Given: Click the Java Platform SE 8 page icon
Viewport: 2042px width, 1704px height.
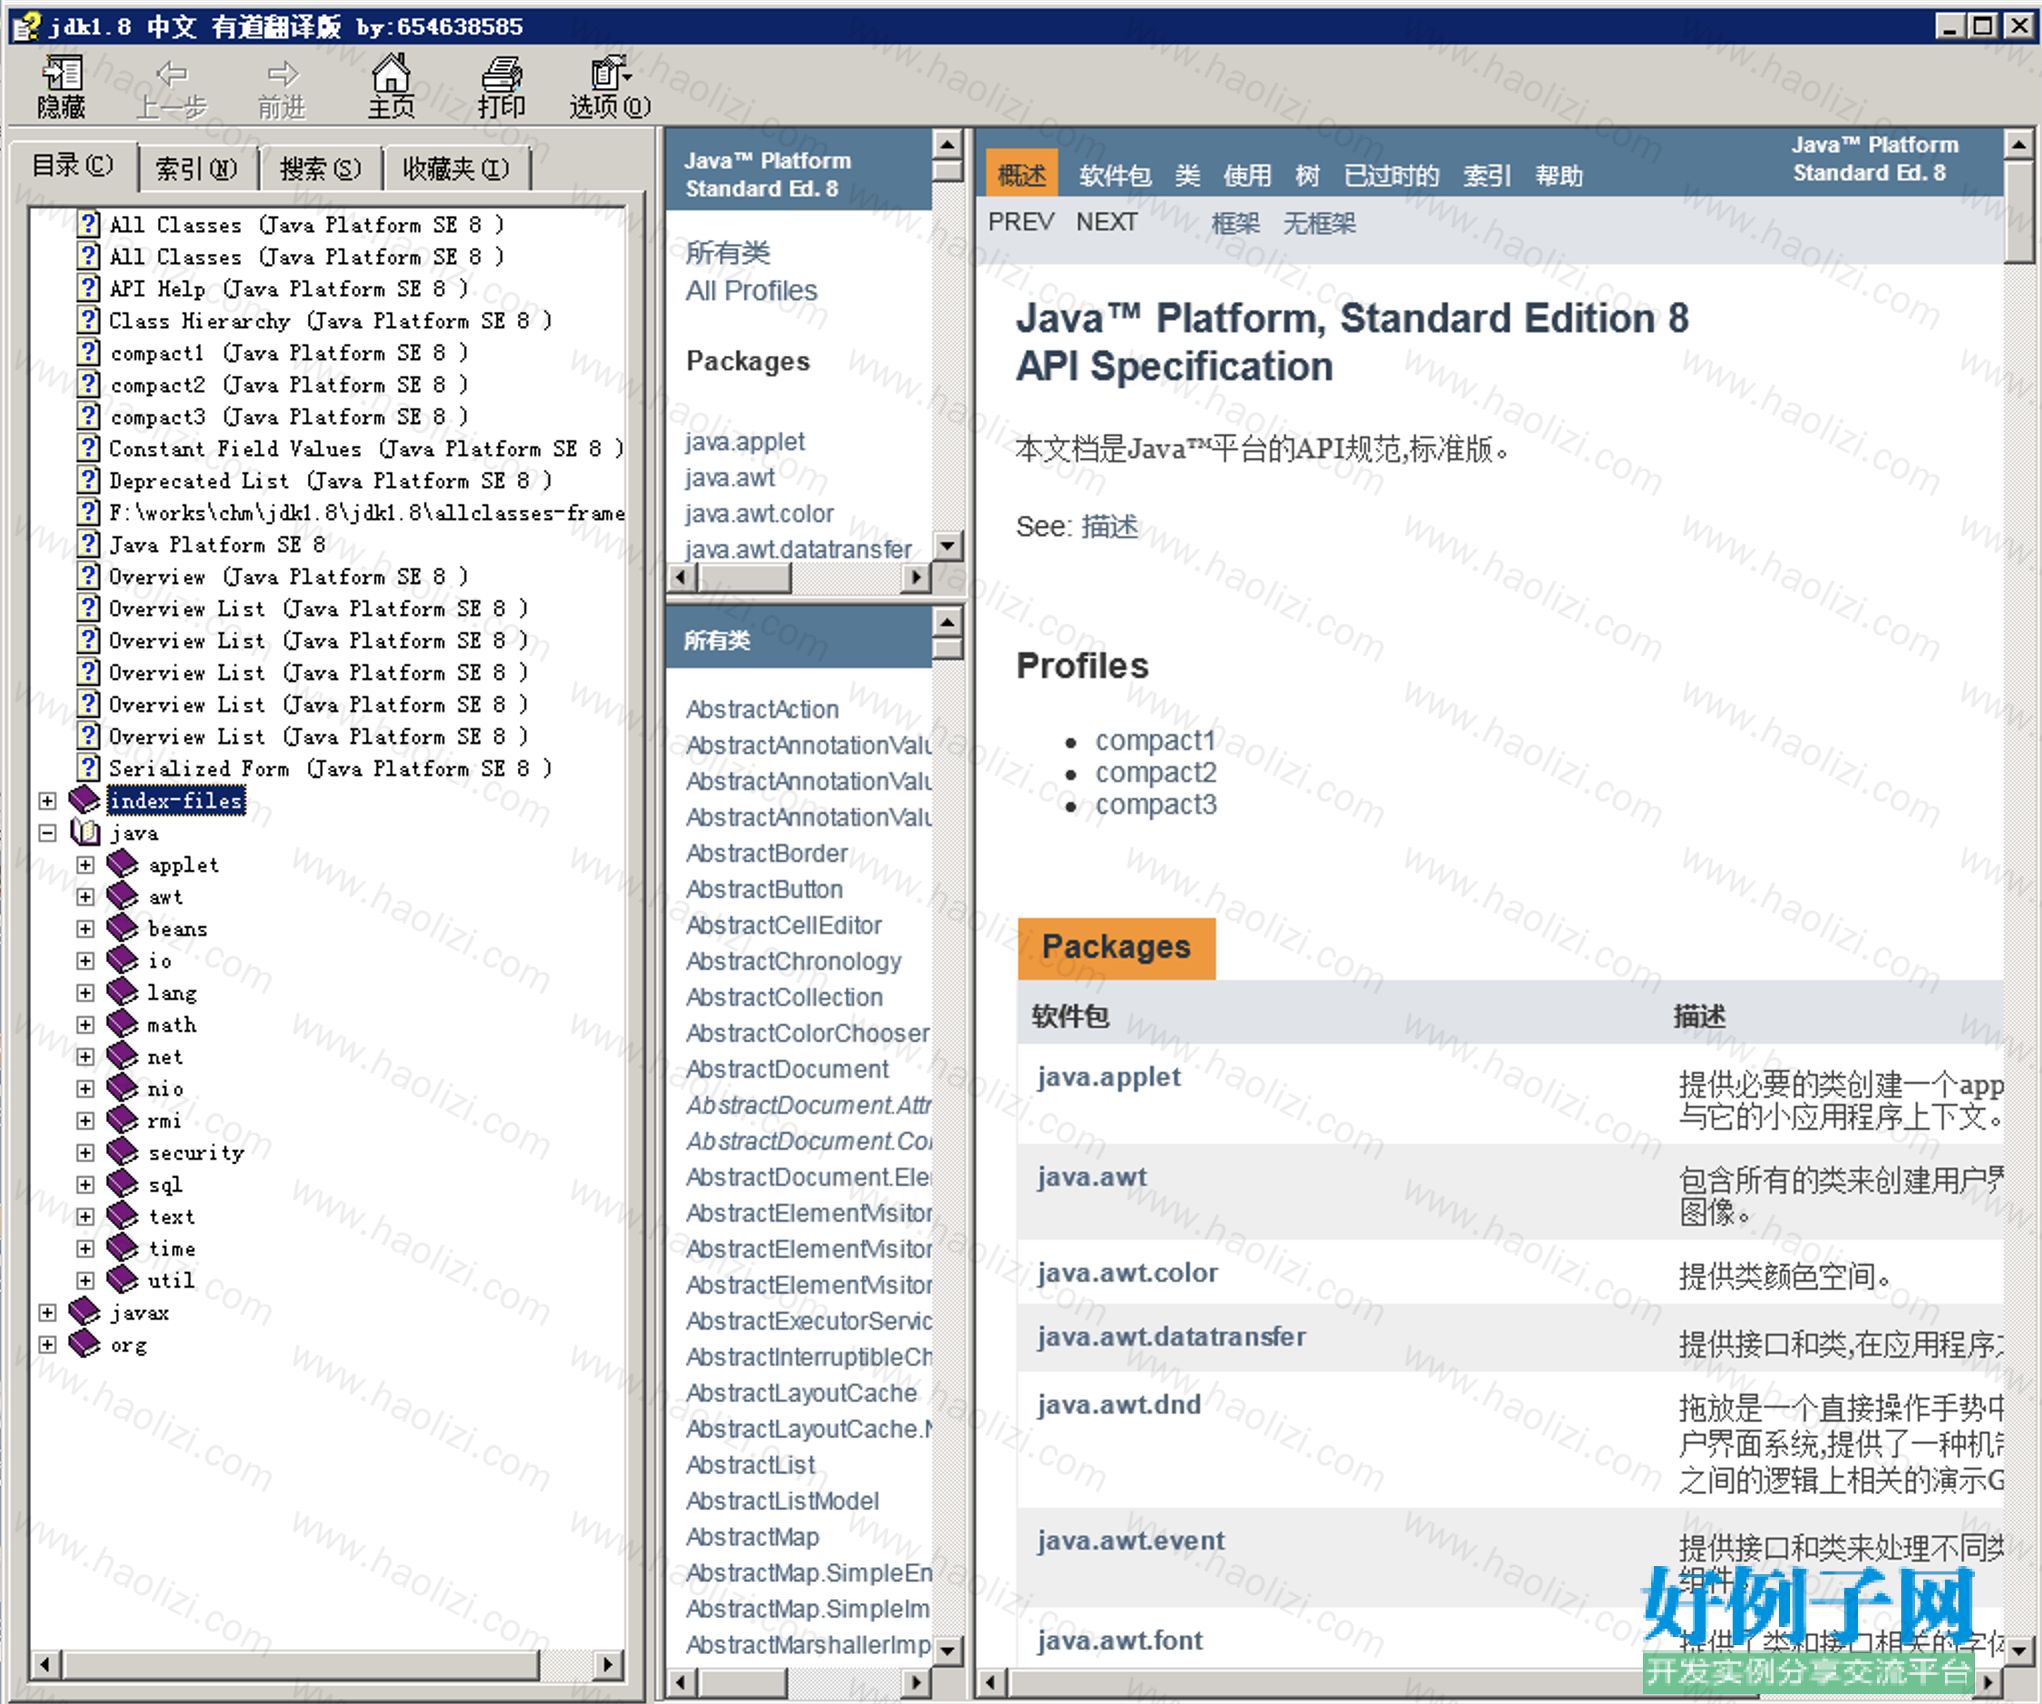Looking at the screenshot, I should (x=89, y=544).
